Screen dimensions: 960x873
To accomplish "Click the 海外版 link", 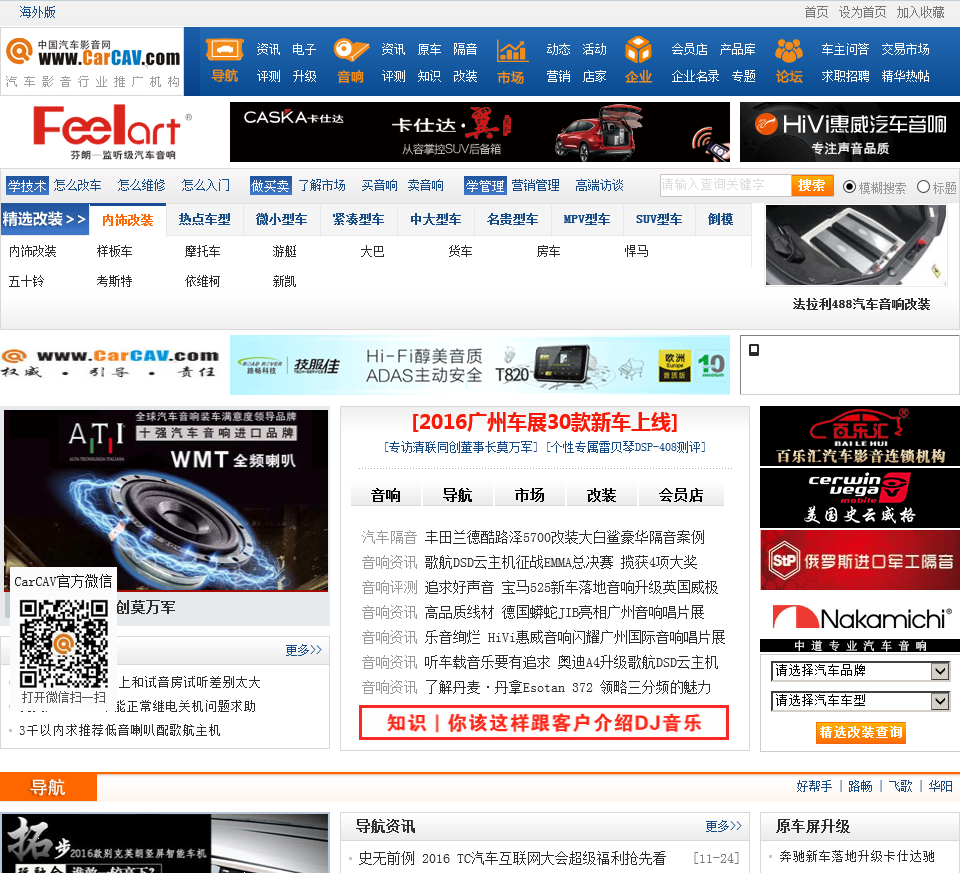I will click(37, 12).
